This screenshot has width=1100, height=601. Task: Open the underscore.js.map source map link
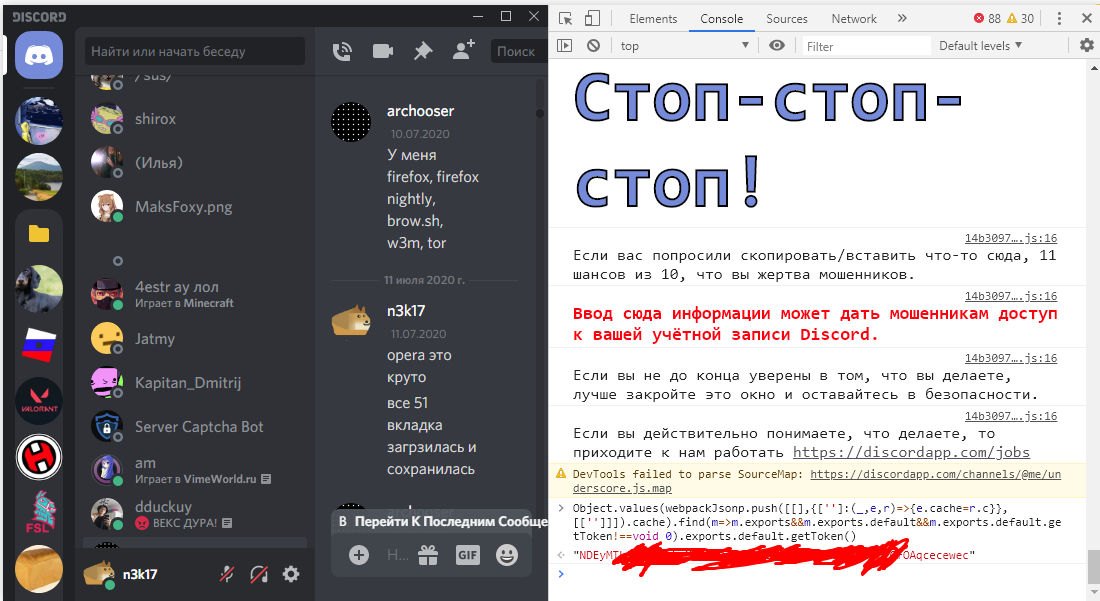pyautogui.click(x=817, y=481)
